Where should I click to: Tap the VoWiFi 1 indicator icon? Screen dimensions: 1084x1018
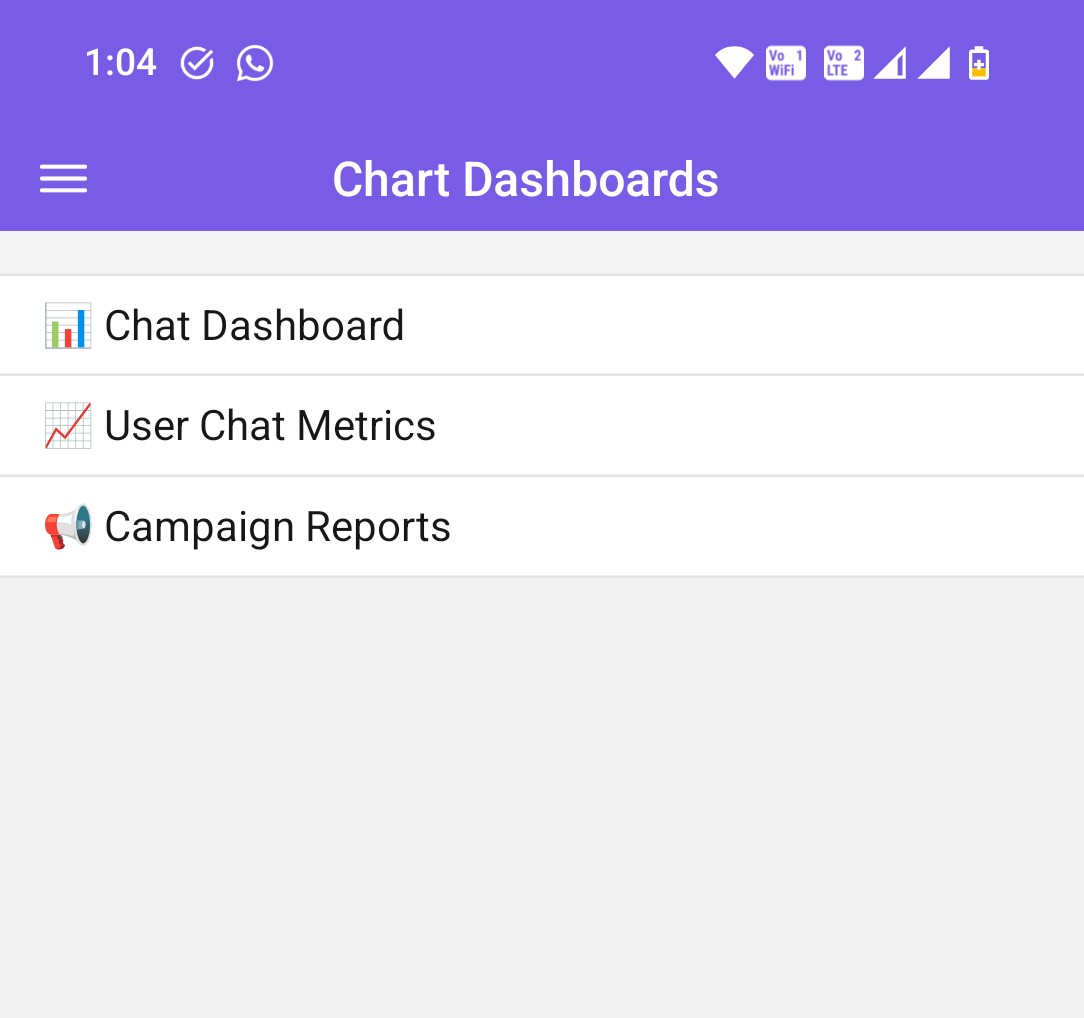point(785,62)
